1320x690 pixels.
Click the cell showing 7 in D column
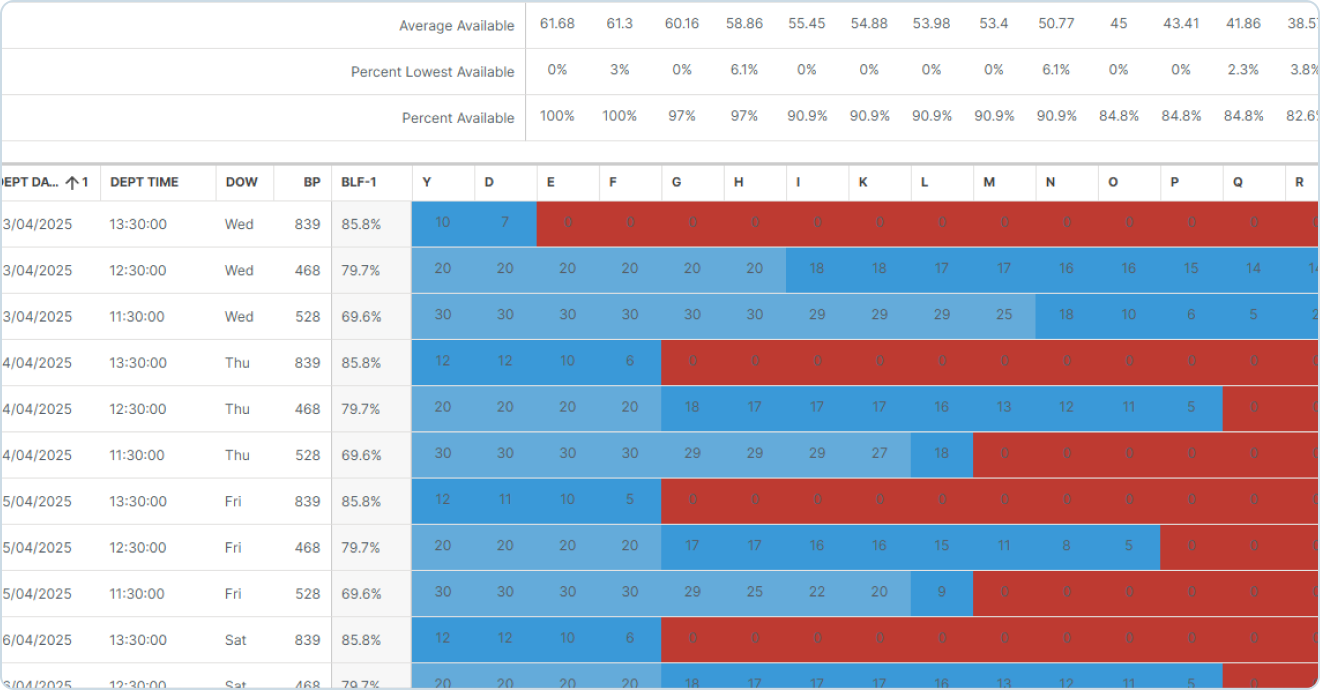(505, 222)
